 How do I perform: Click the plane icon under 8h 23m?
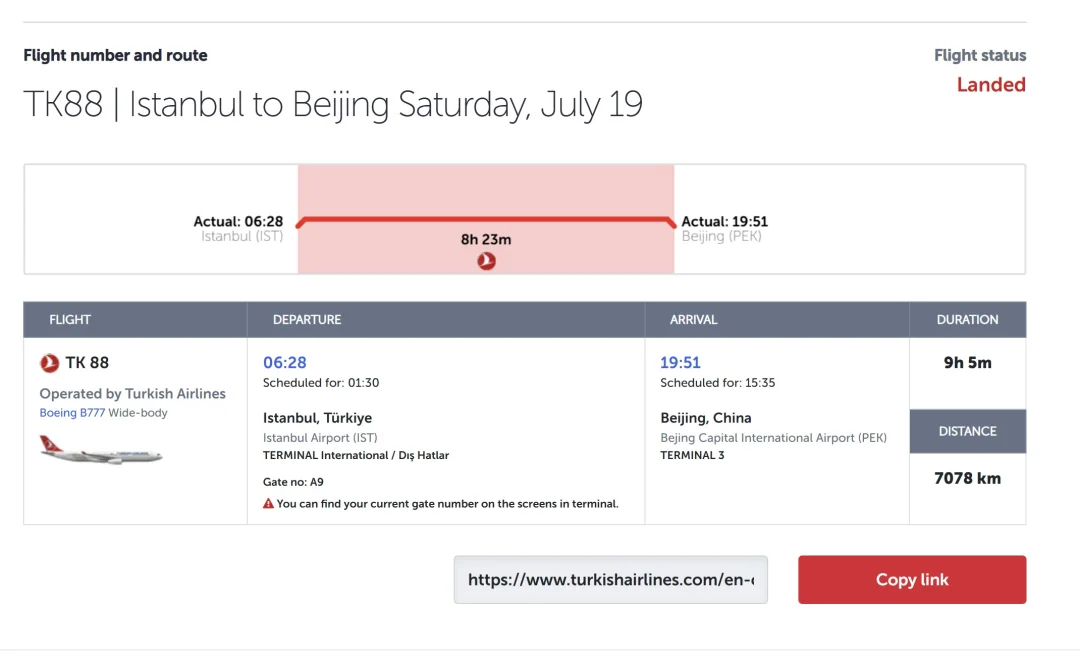(486, 261)
